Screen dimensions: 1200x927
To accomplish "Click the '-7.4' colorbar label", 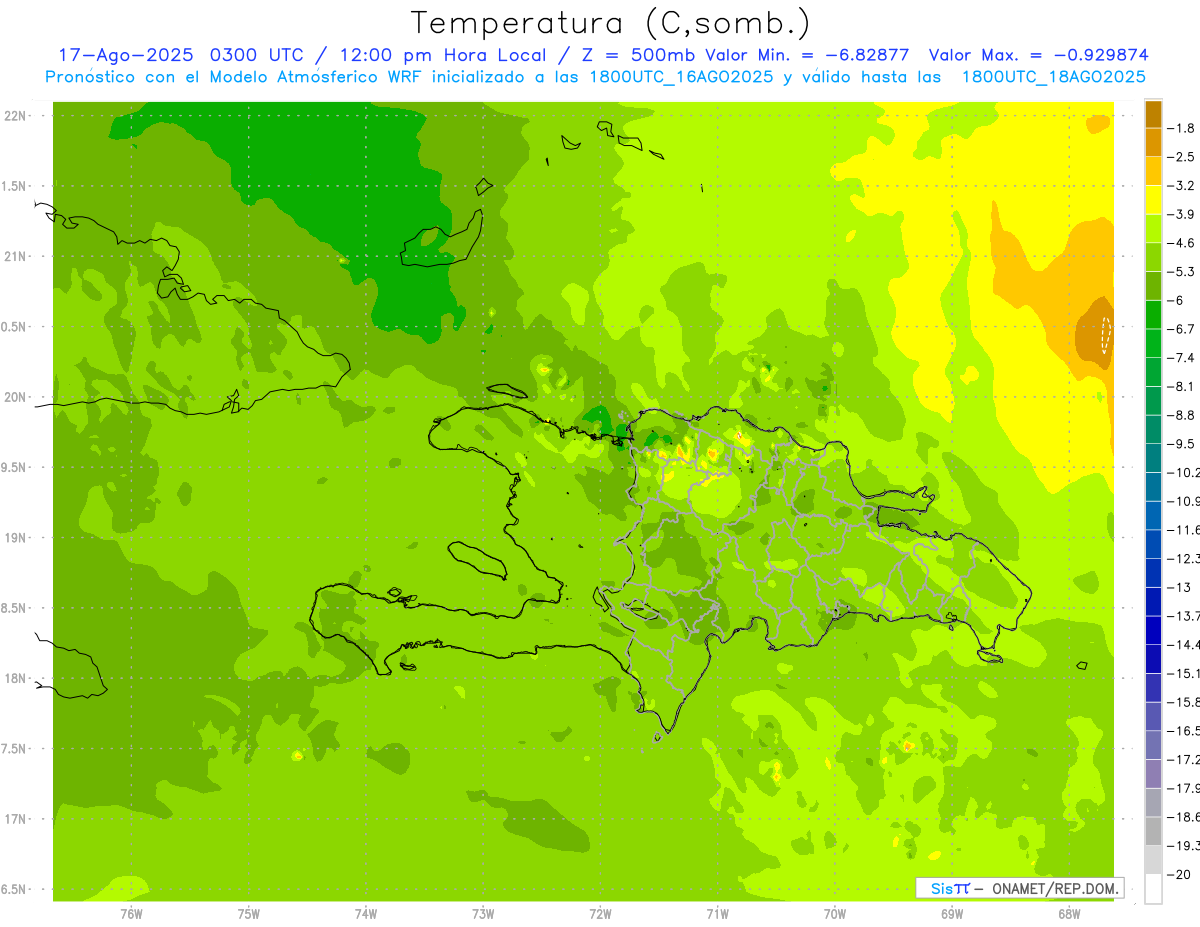I will [x=1181, y=358].
